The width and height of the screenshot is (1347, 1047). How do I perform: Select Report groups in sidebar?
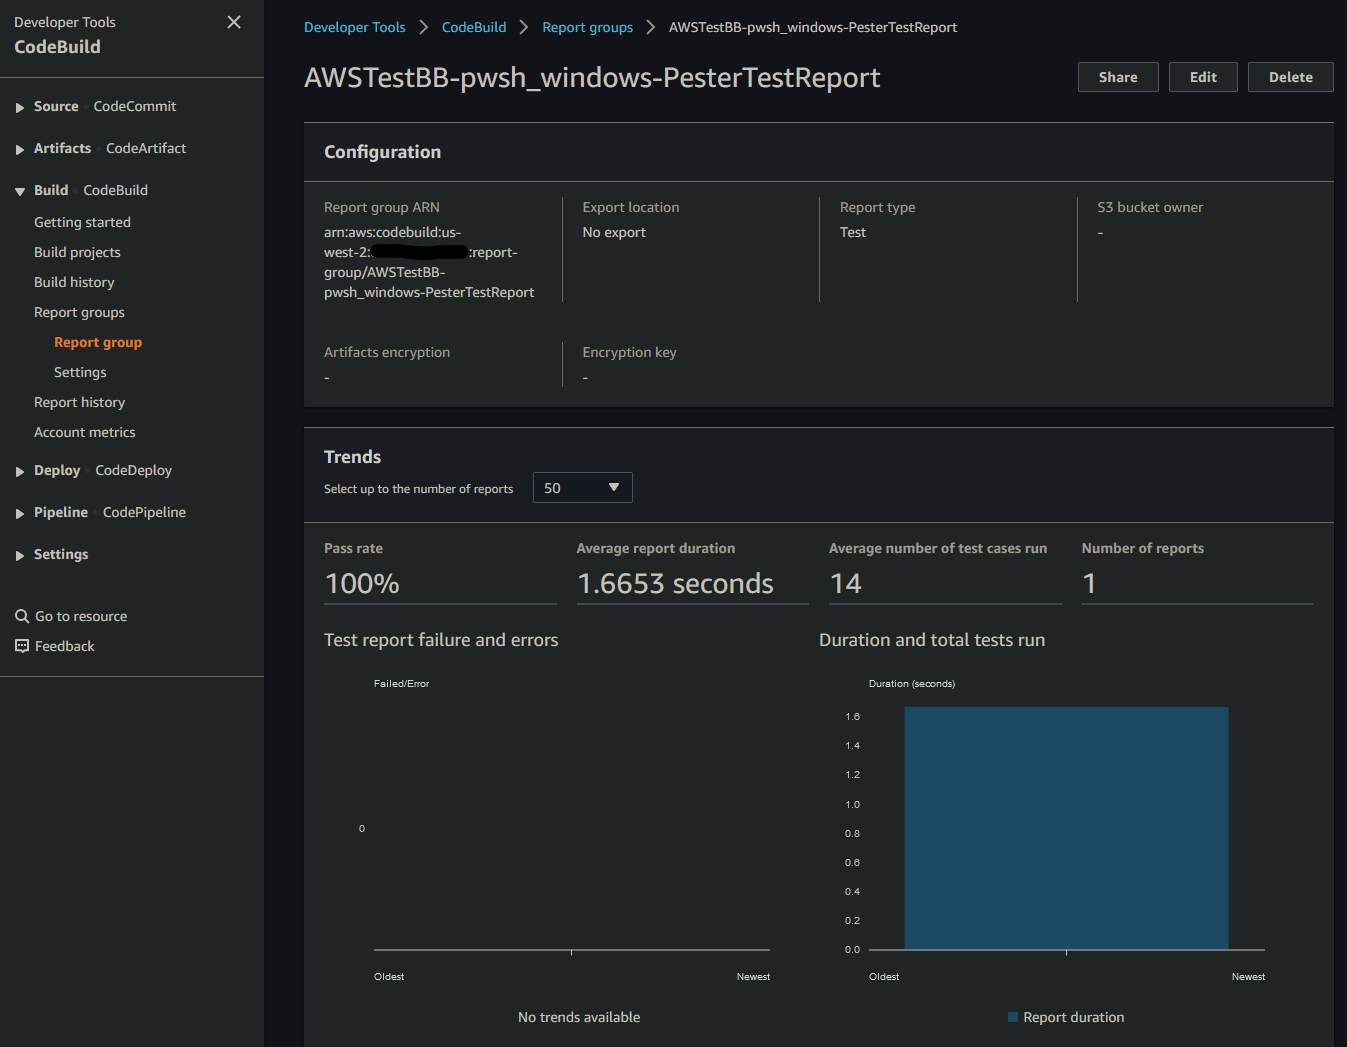point(79,312)
